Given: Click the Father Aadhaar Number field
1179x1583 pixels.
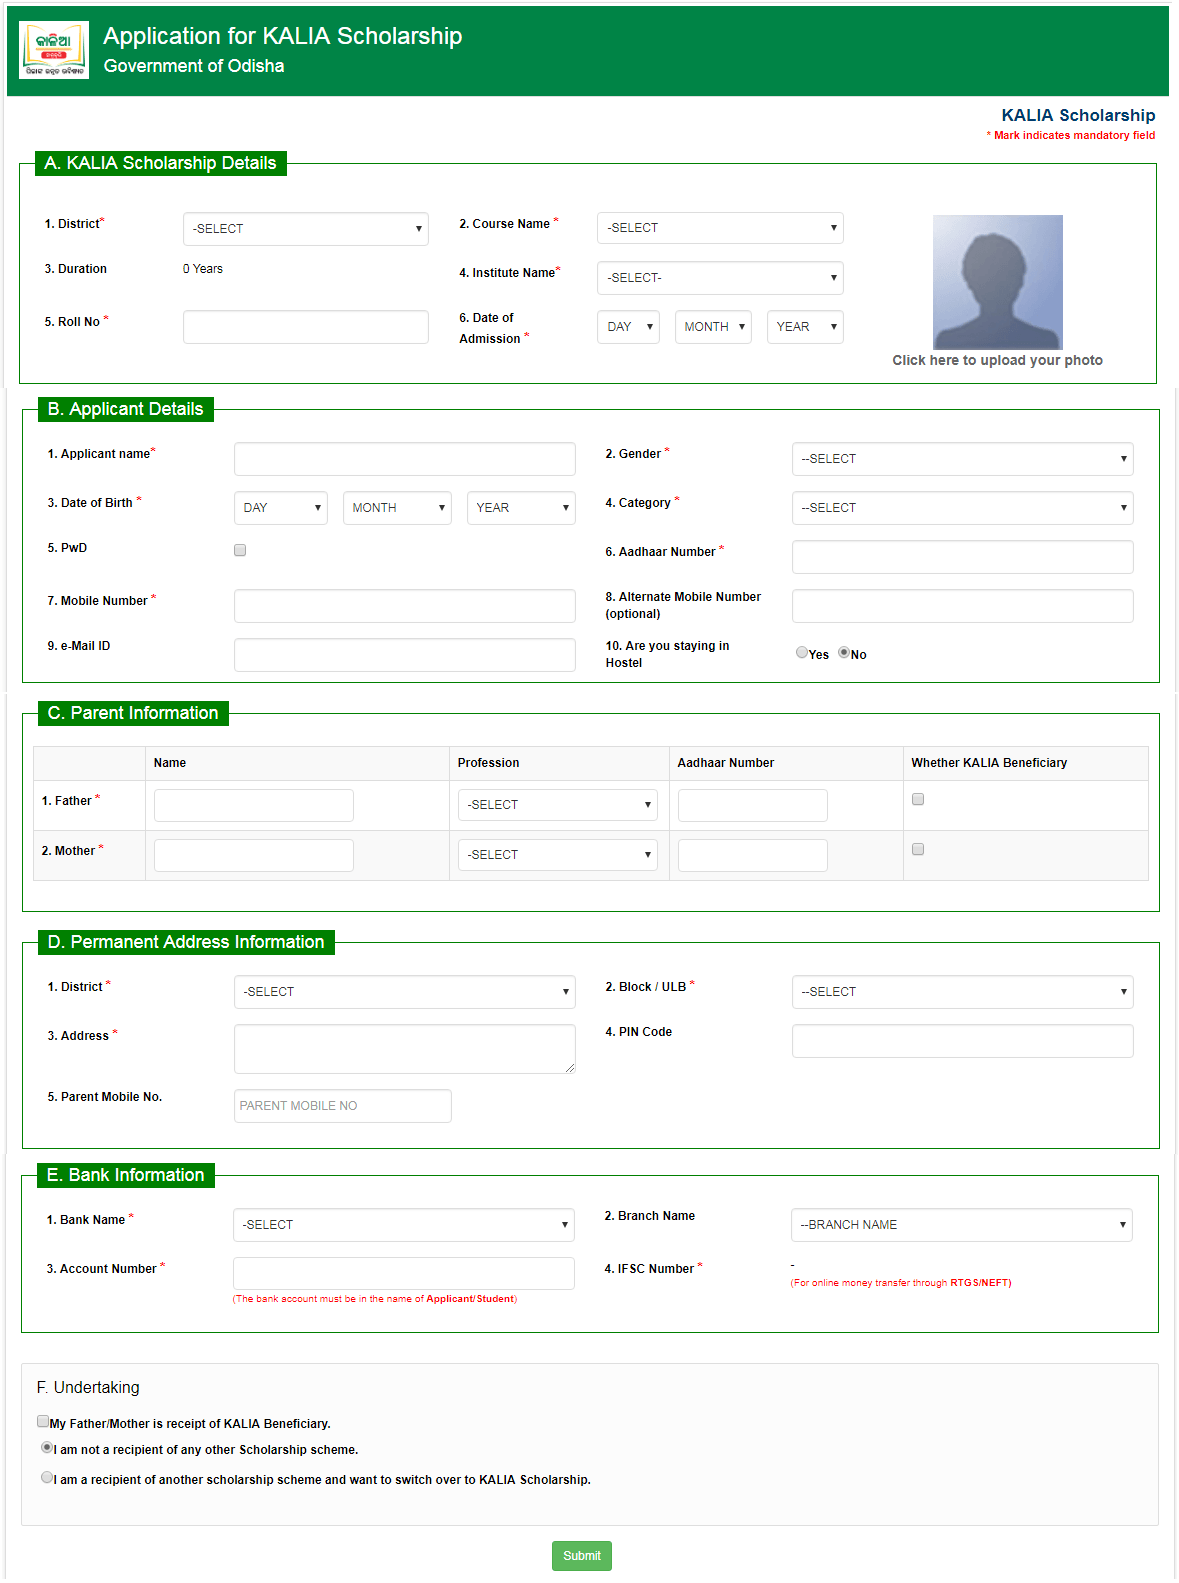Looking at the screenshot, I should 753,805.
